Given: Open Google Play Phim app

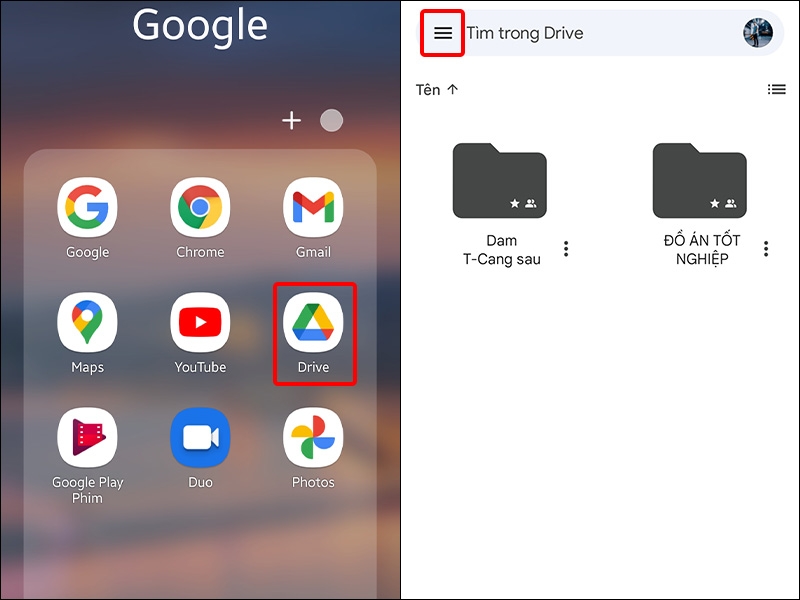Looking at the screenshot, I should point(87,437).
